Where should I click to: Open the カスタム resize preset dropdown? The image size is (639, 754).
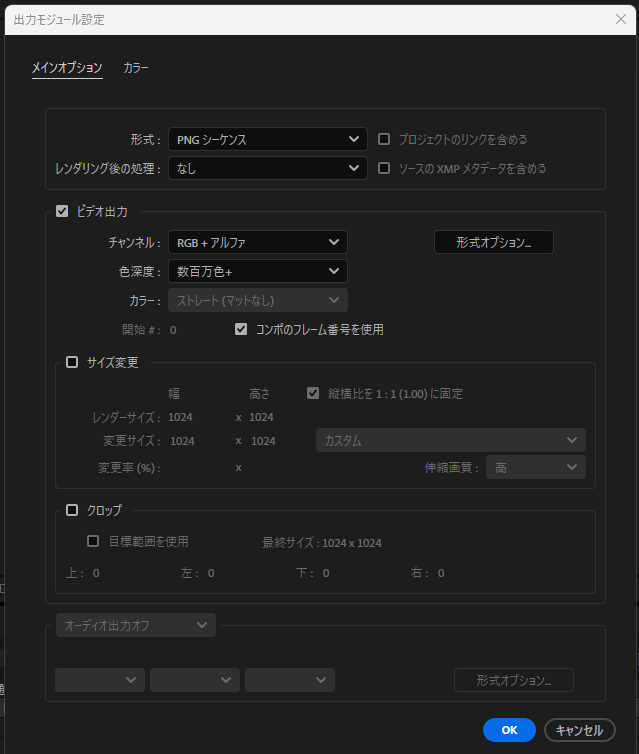450,440
